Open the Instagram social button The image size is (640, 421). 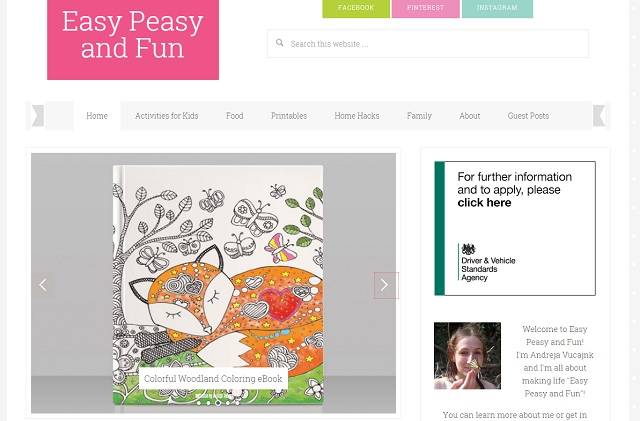coord(497,8)
